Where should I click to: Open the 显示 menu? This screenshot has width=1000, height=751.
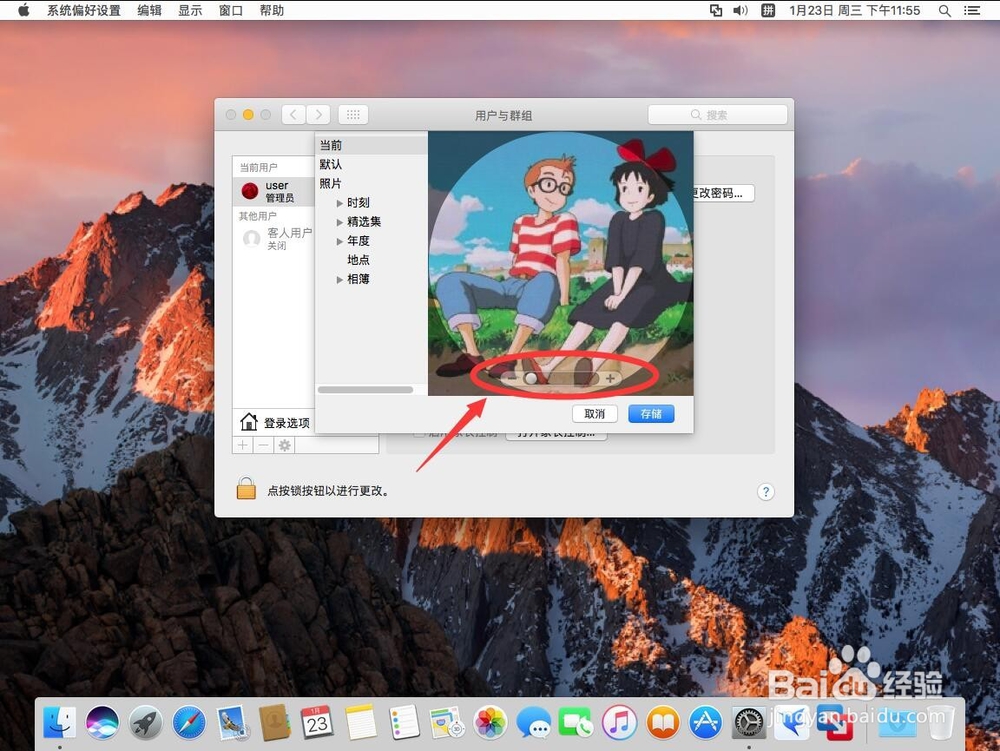[190, 10]
